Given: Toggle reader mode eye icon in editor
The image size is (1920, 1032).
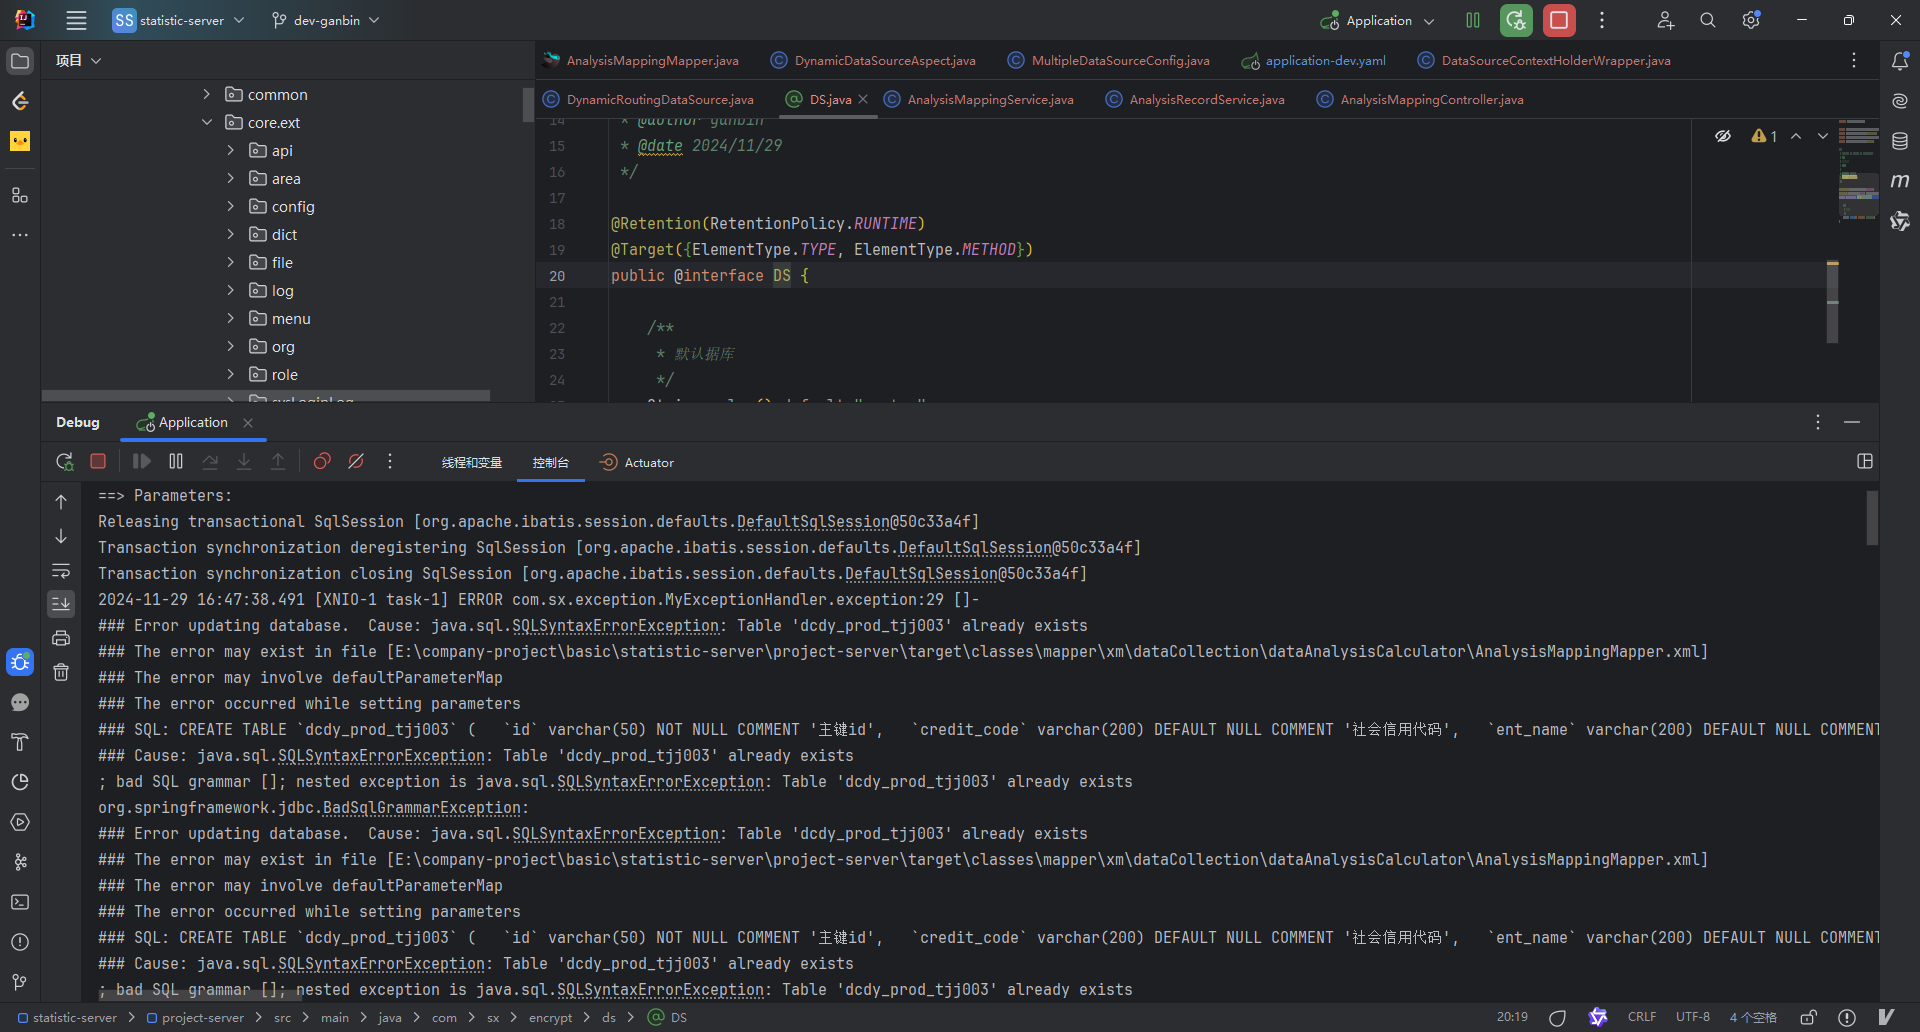Looking at the screenshot, I should tap(1723, 136).
